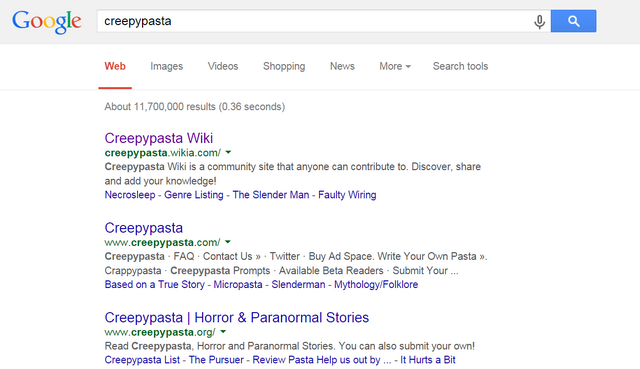This screenshot has width=640, height=369.
Task: Expand arrow beside creepypasta.wikia.com URL
Action: point(229,152)
